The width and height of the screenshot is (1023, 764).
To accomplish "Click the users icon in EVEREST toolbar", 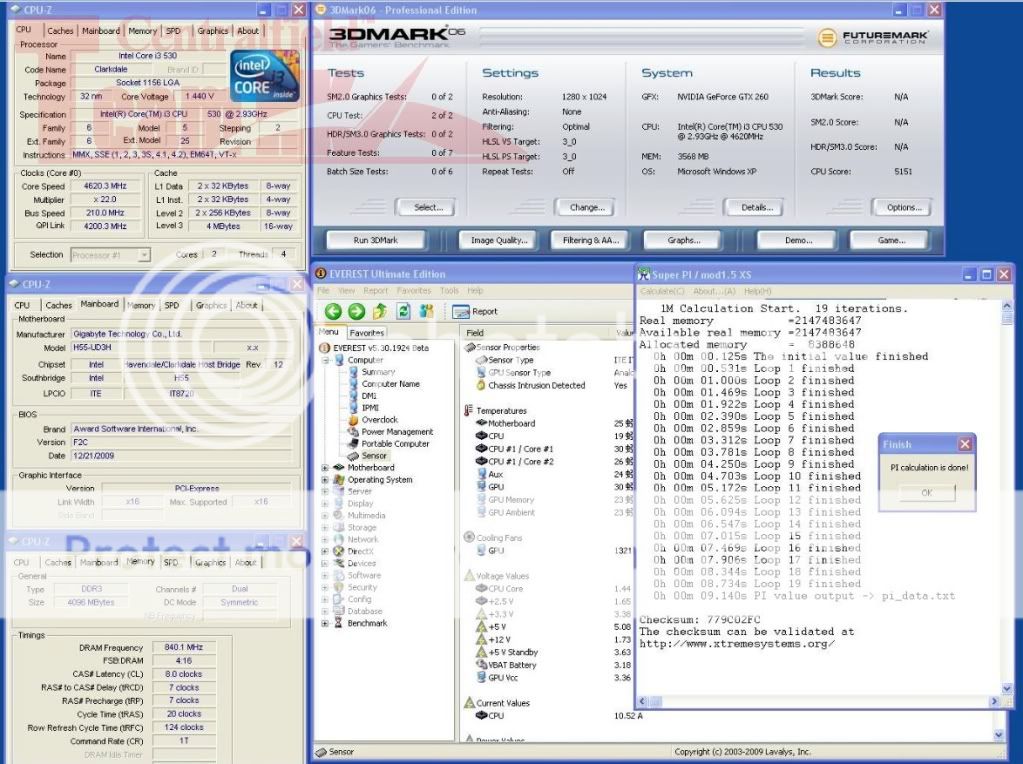I will (427, 311).
